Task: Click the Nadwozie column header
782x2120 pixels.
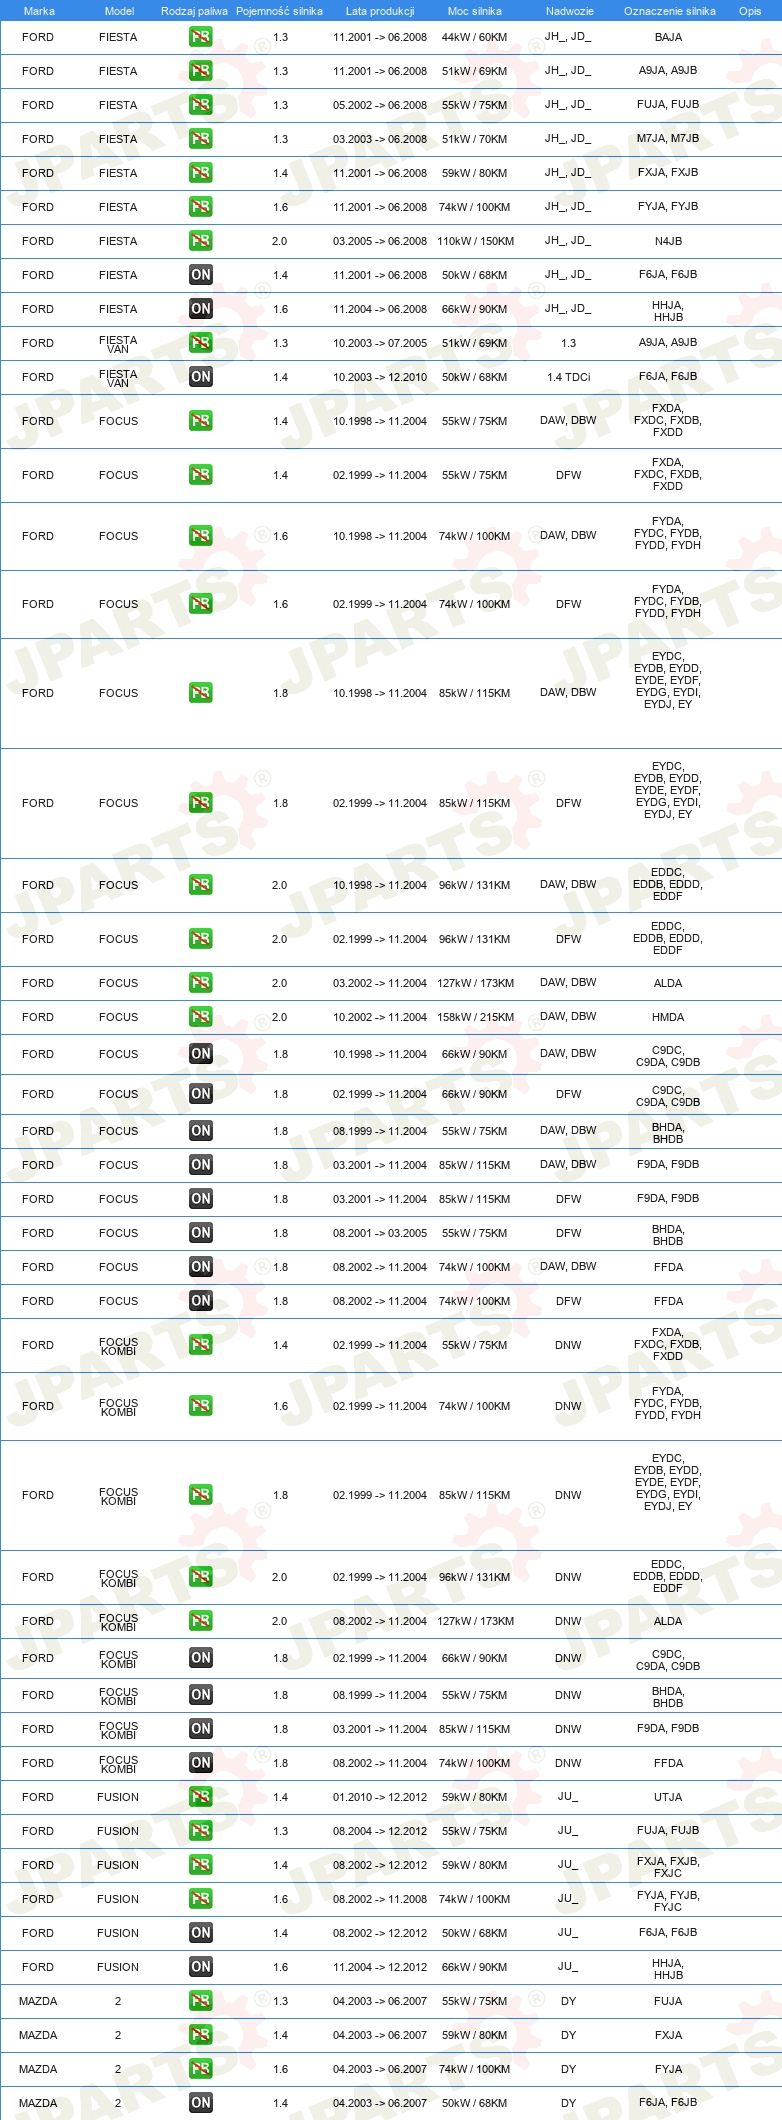Action: click(x=569, y=11)
